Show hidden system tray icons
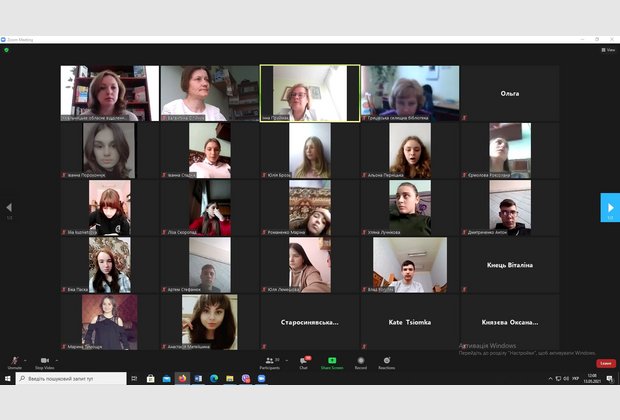This screenshot has width=620, height=420. click(550, 378)
